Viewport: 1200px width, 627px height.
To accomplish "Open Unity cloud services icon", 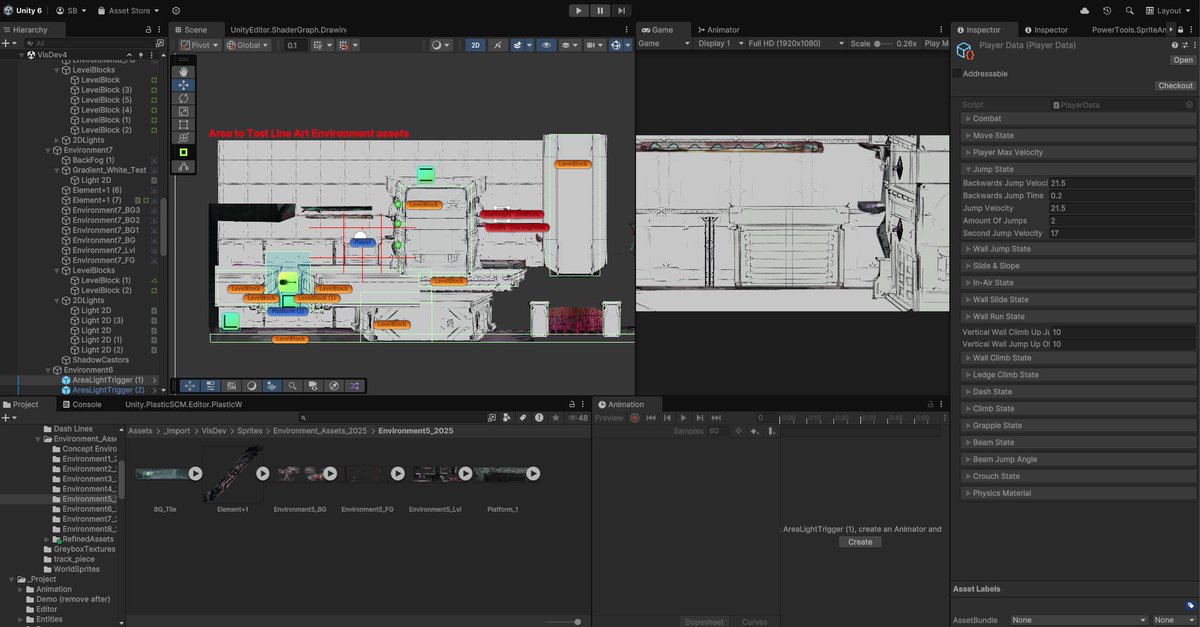I will tap(1084, 10).
